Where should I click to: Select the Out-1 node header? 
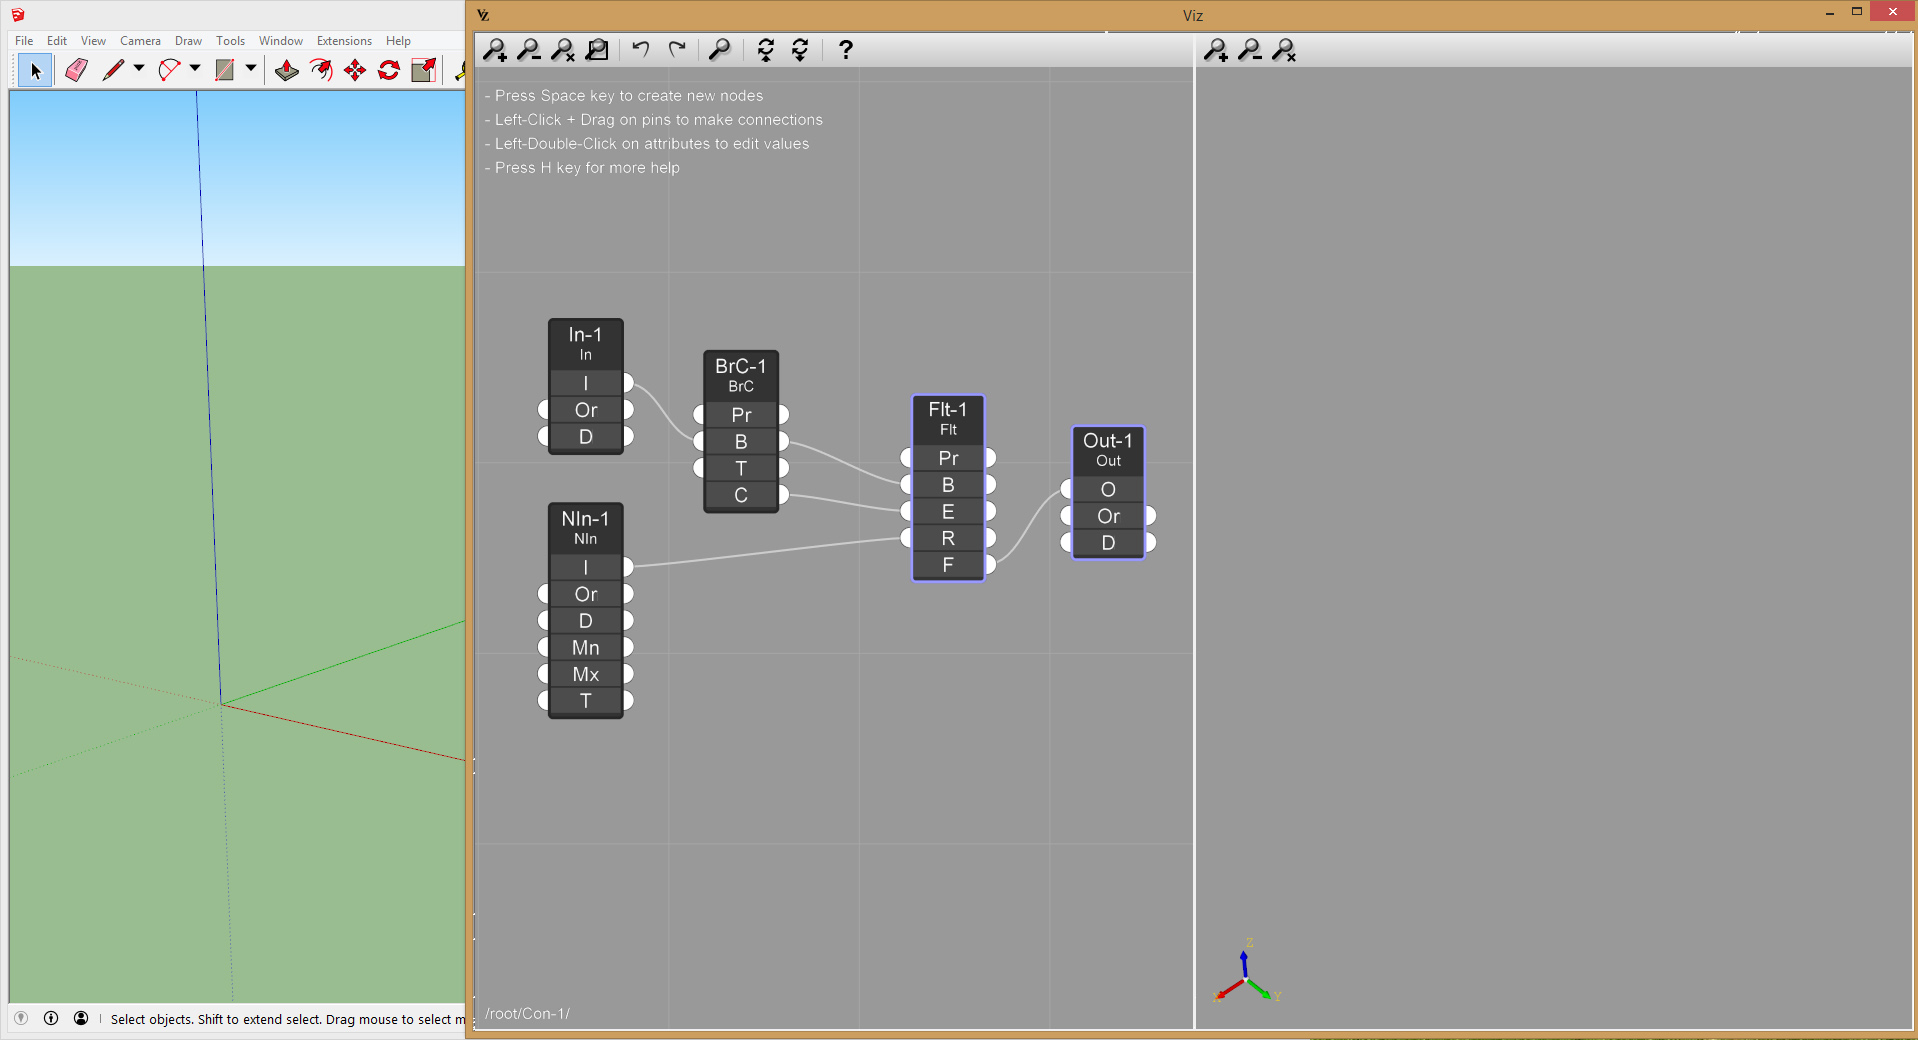[x=1108, y=449]
